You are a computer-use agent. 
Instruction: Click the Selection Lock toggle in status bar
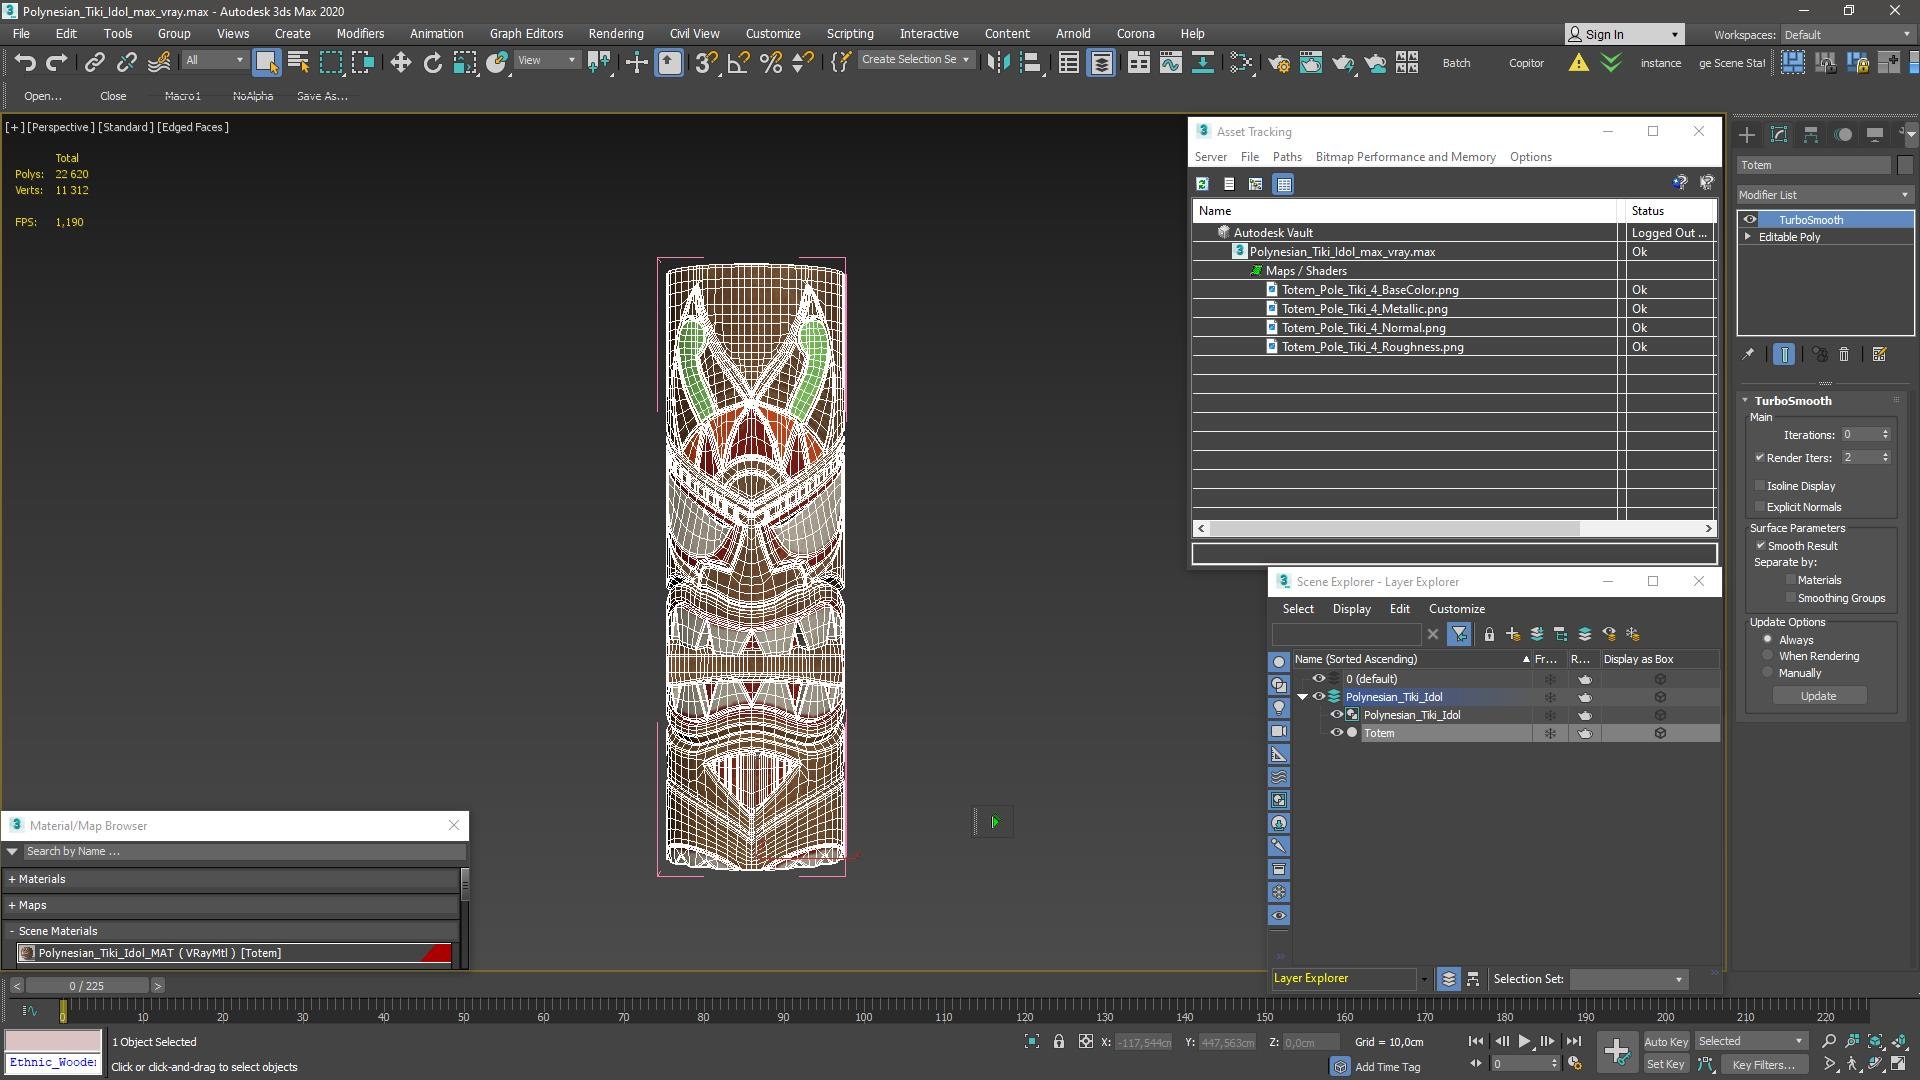[x=1058, y=1042]
